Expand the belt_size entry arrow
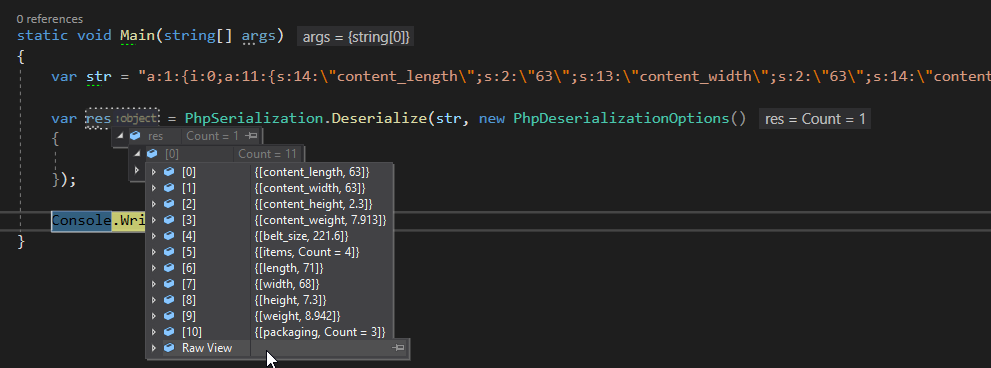The height and width of the screenshot is (368, 991). click(154, 236)
